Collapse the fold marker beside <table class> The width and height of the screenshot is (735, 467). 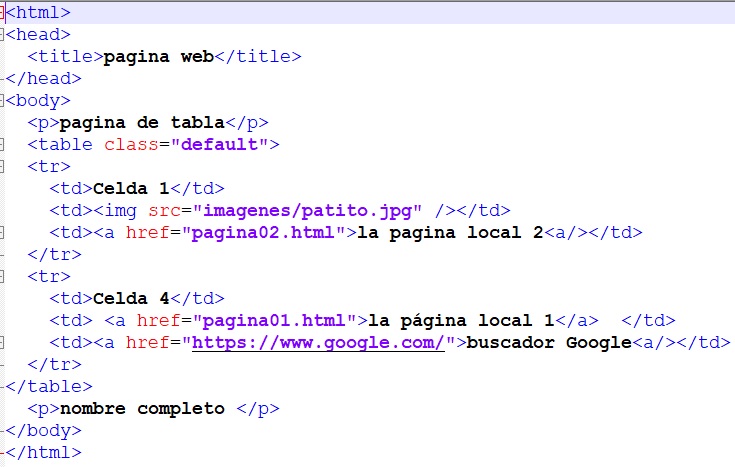(1, 144)
